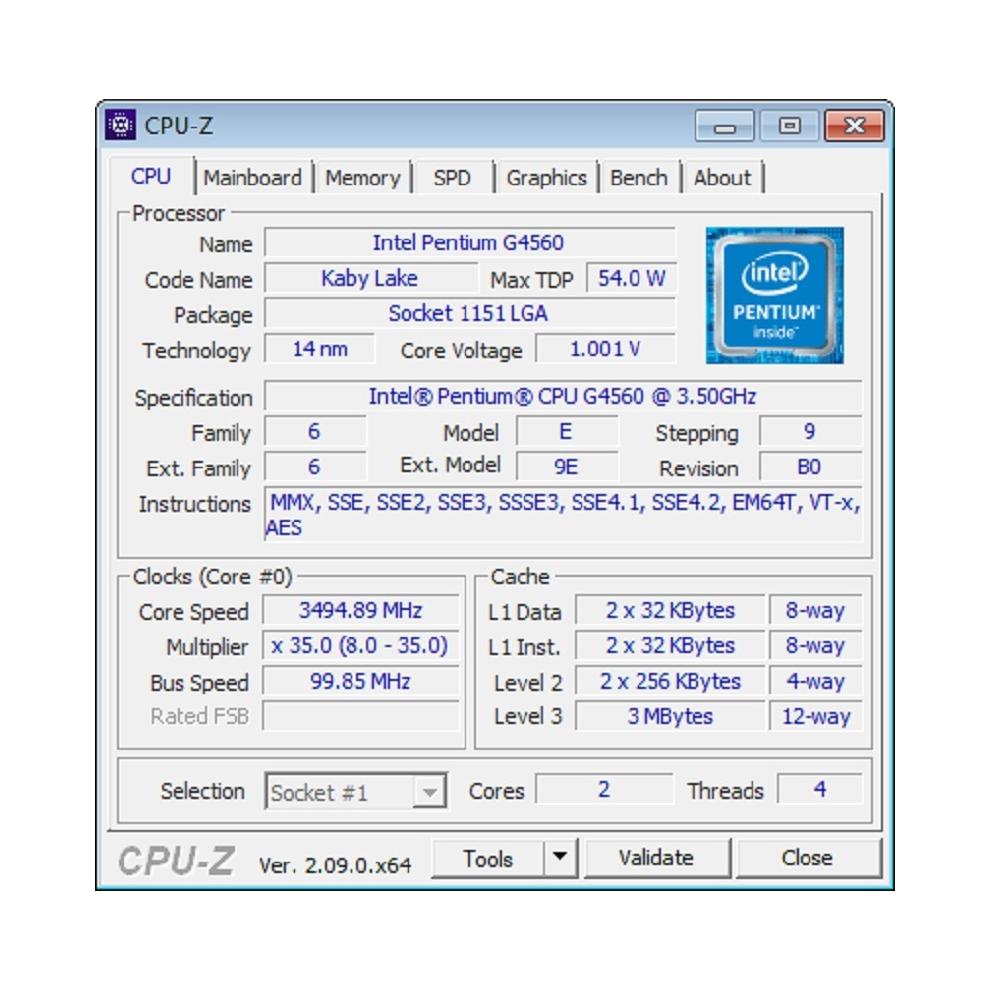989x989 pixels.
Task: Click the Validate button
Action: coord(657,858)
